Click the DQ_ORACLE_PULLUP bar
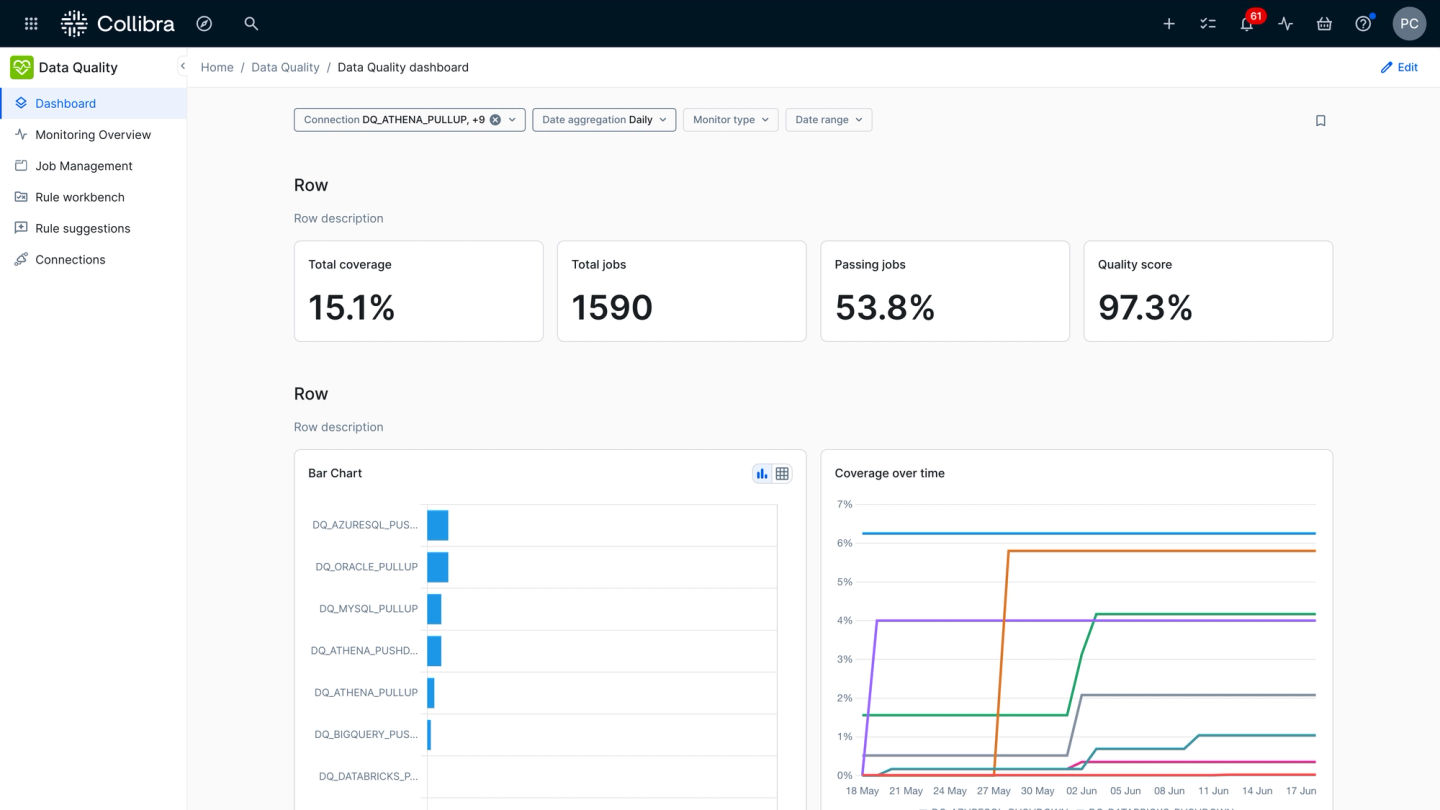The image size is (1440, 810). coord(438,567)
